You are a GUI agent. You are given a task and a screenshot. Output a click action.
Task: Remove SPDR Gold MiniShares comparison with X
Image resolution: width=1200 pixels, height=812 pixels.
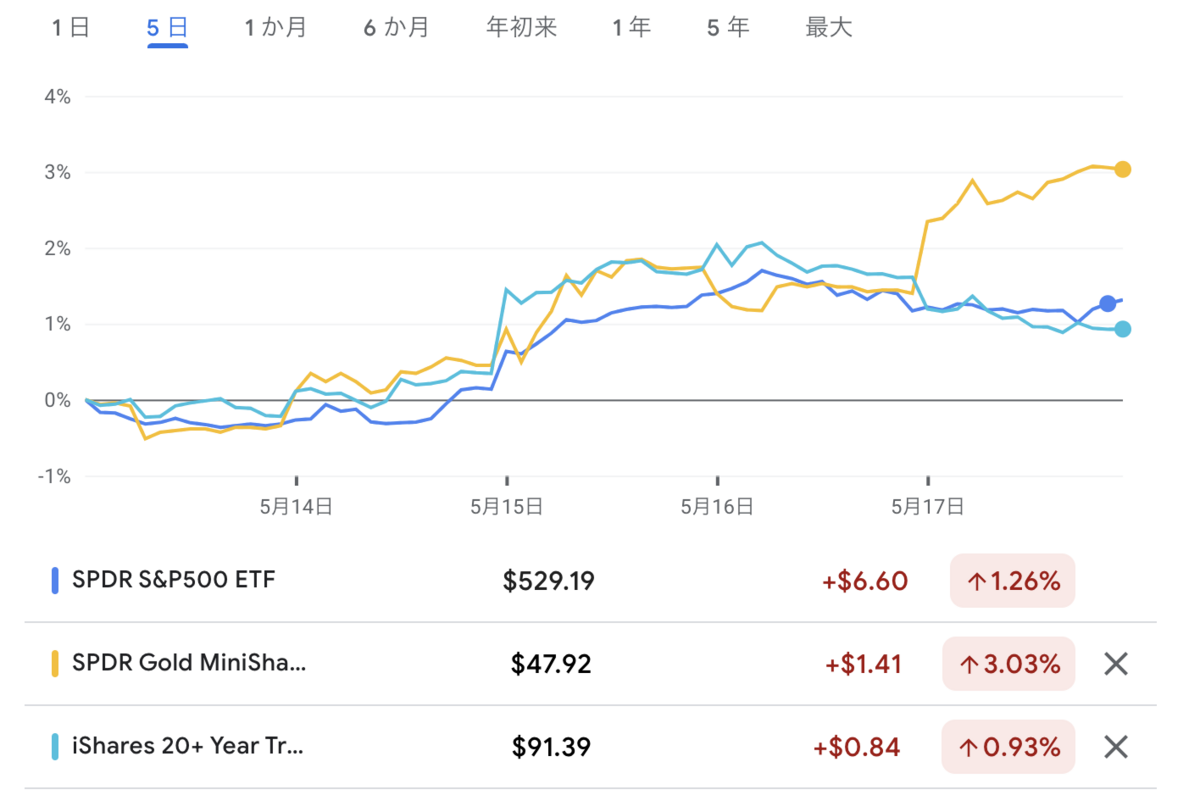pyautogui.click(x=1115, y=664)
